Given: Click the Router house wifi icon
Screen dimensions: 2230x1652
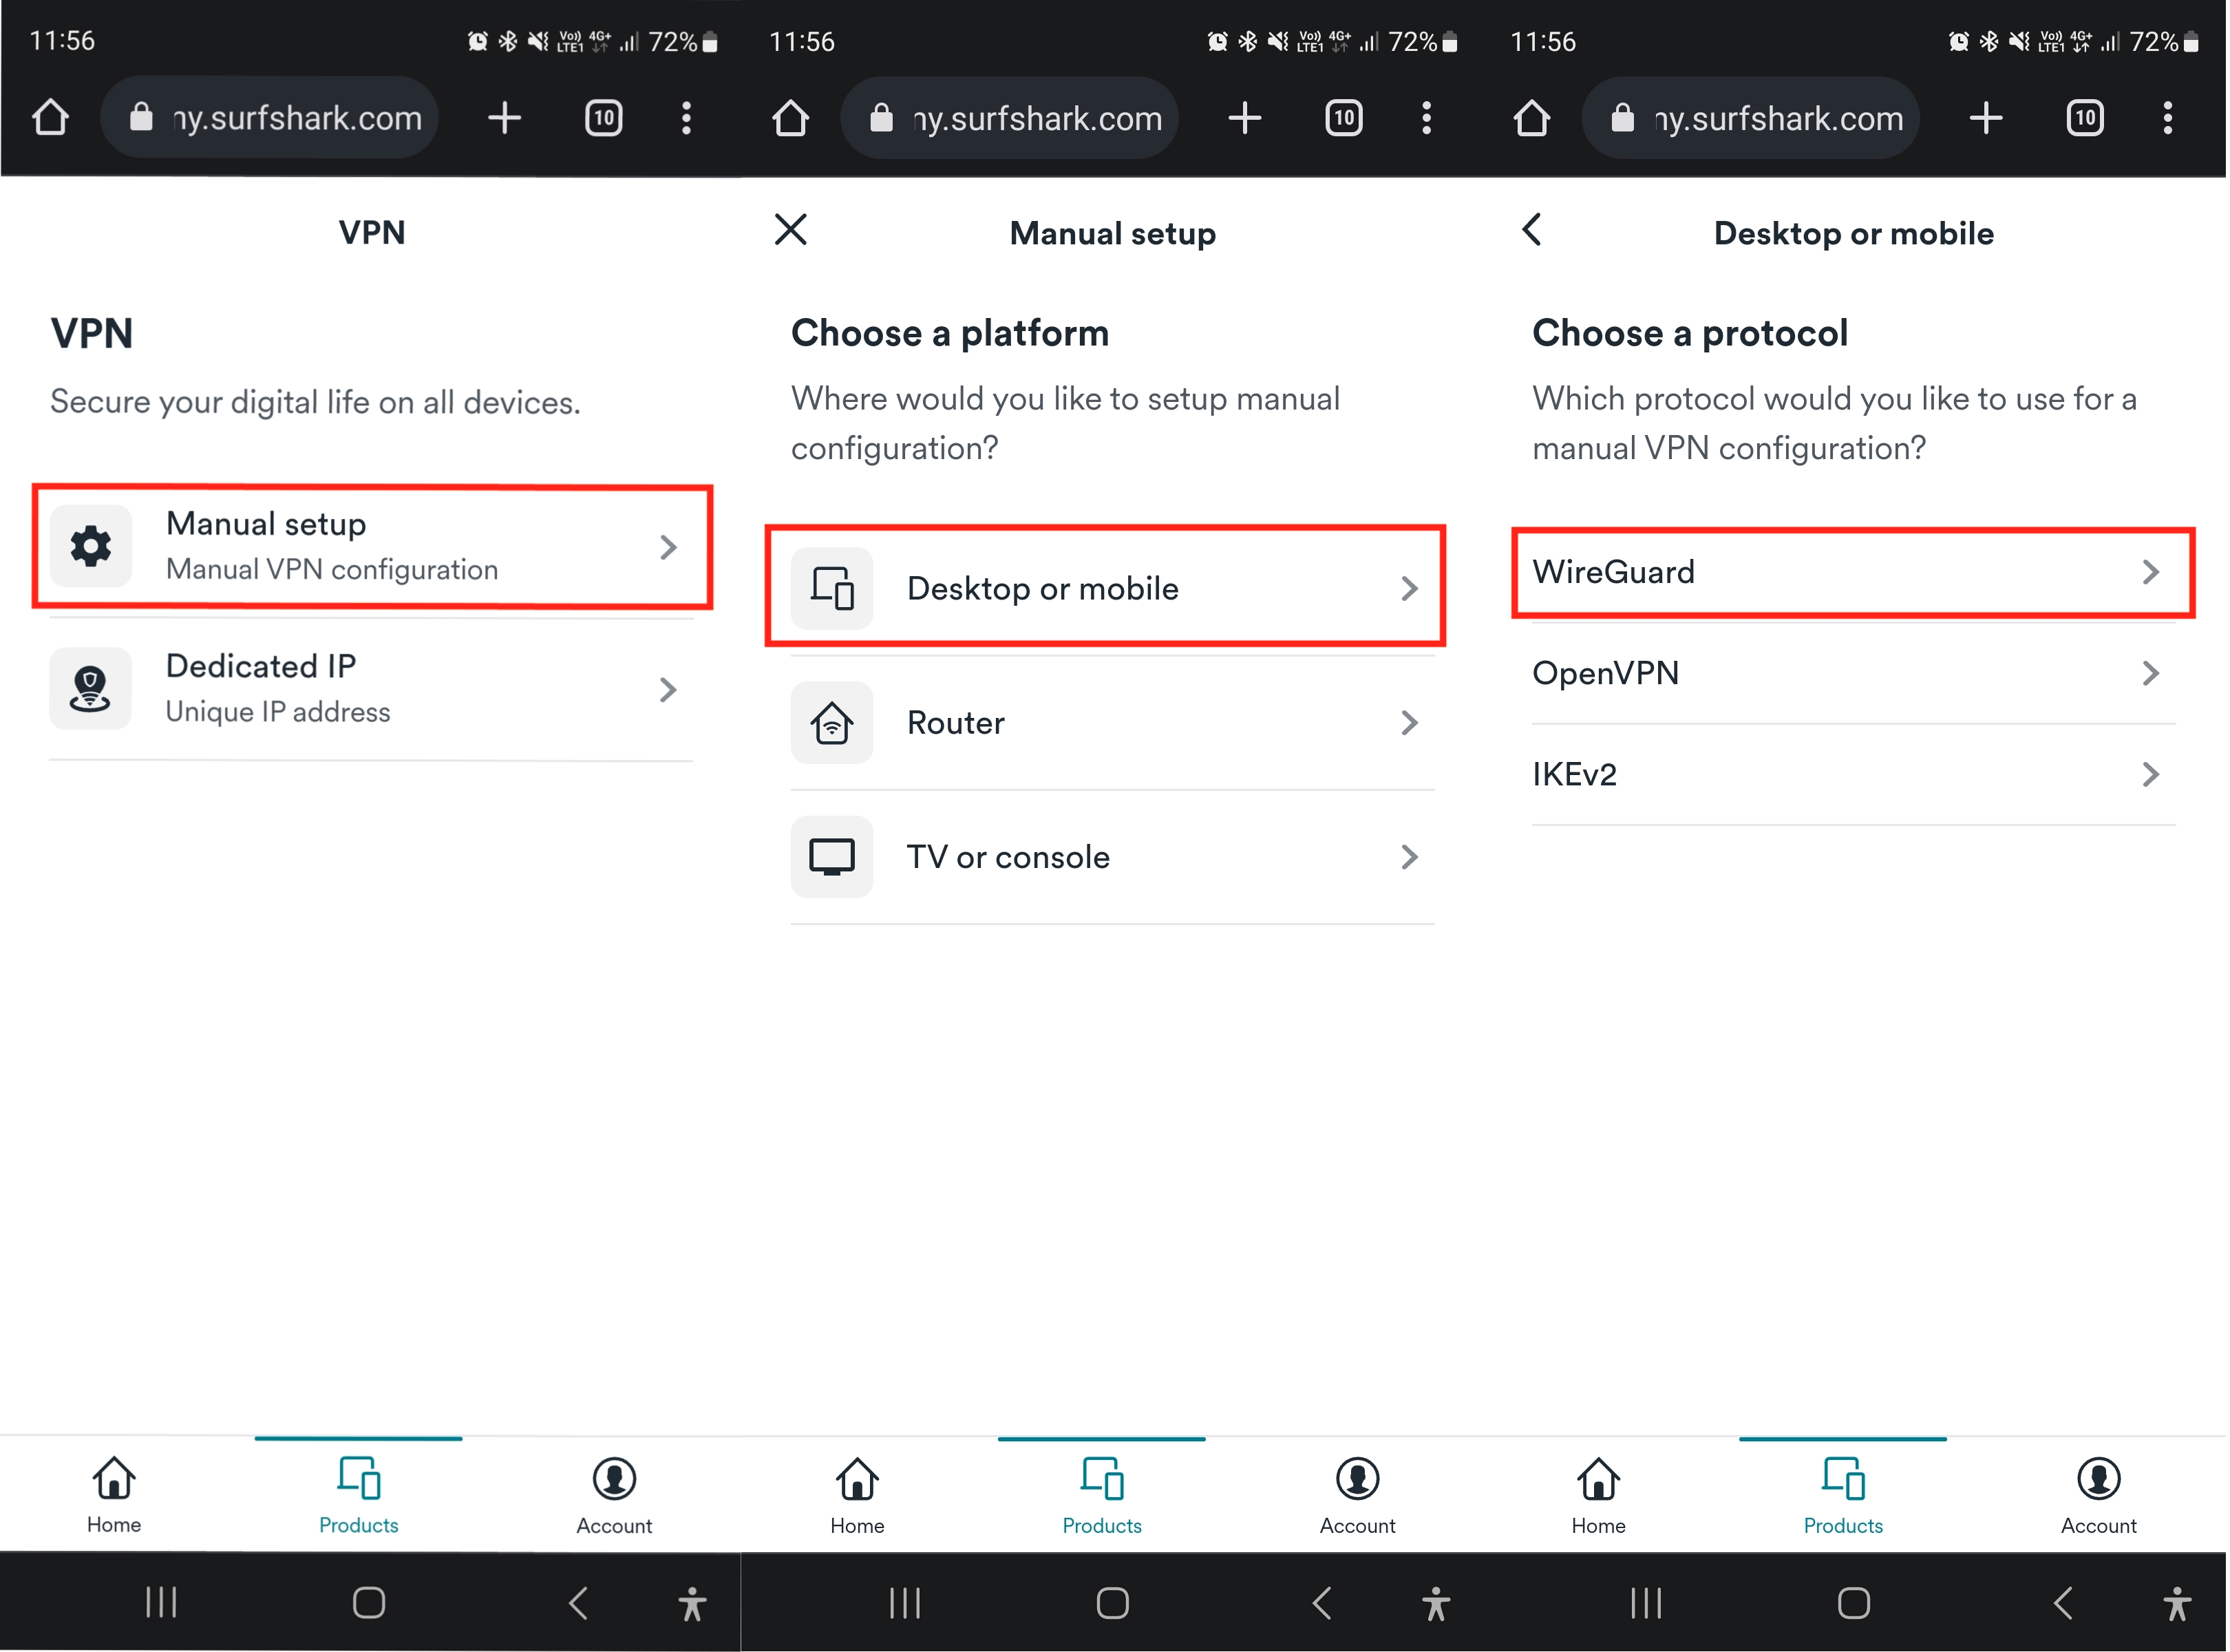Looking at the screenshot, I should pos(833,724).
